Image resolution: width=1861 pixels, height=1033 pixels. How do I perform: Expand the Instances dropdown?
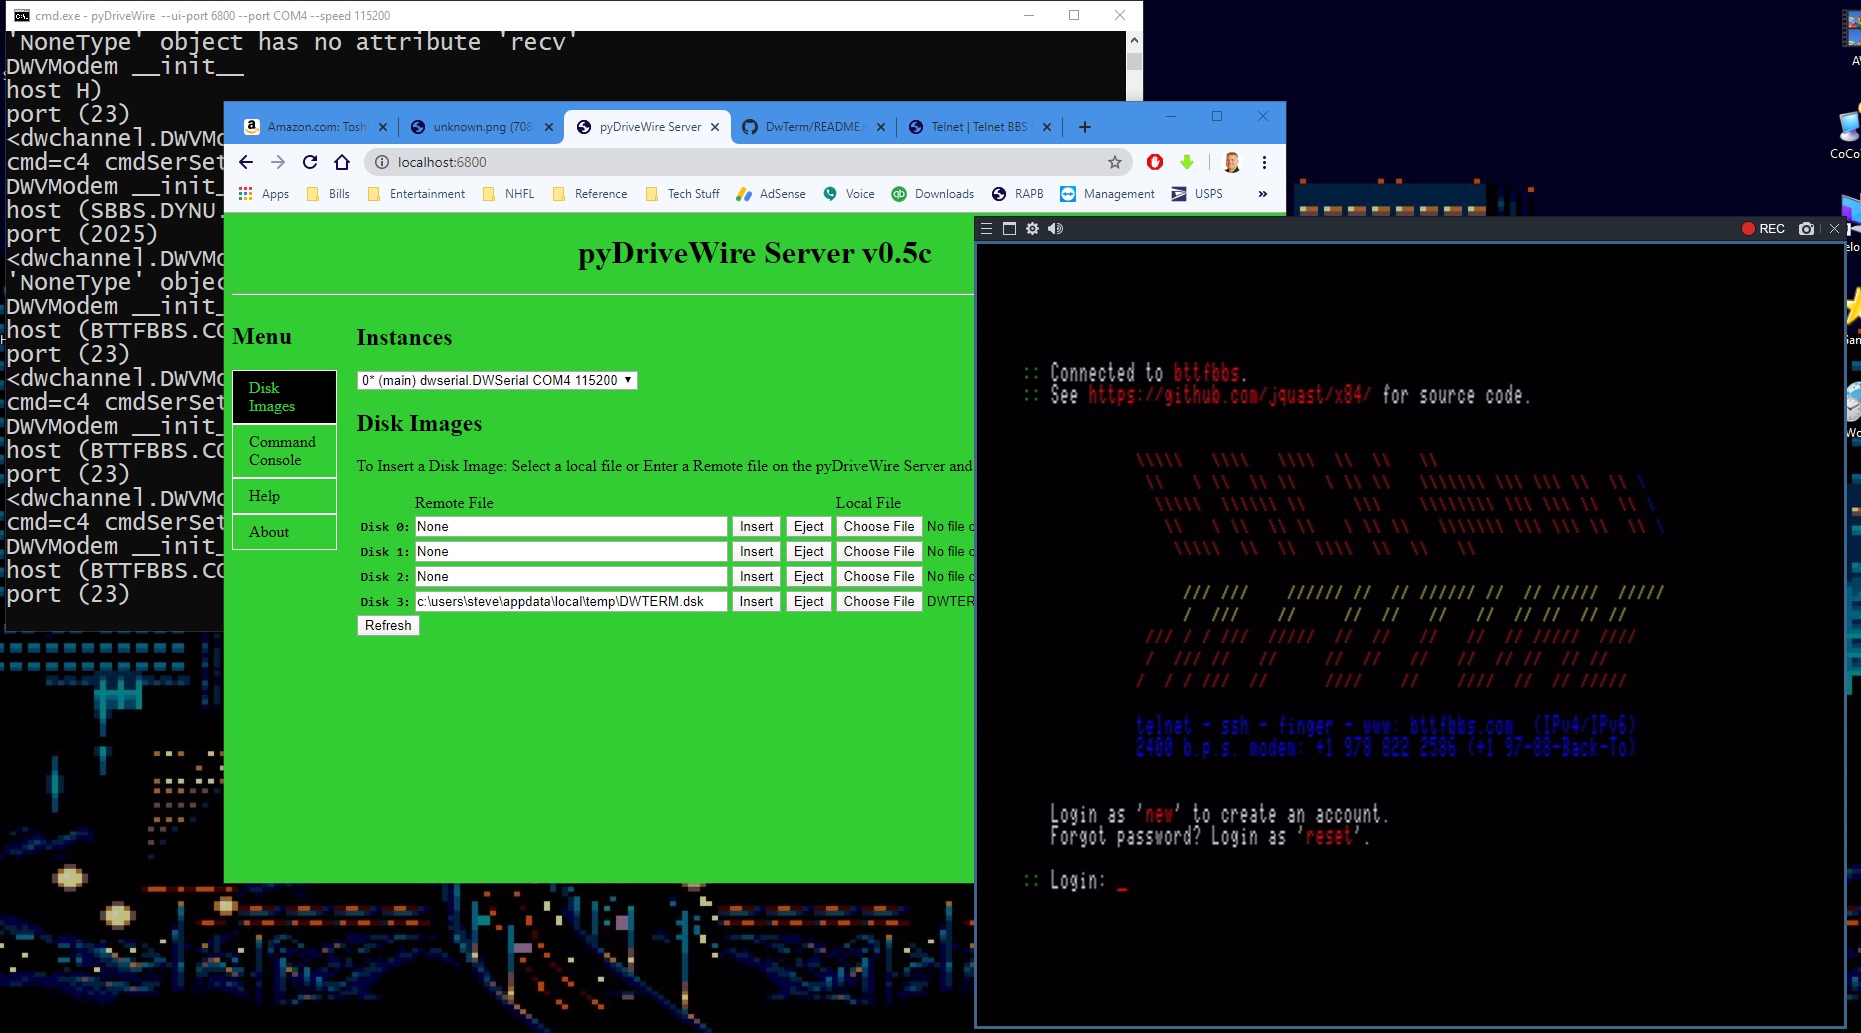coord(497,380)
